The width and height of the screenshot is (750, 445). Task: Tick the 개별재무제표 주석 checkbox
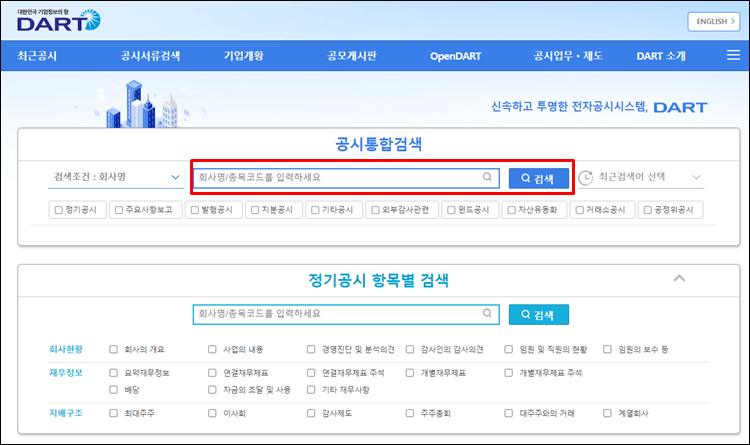(508, 373)
